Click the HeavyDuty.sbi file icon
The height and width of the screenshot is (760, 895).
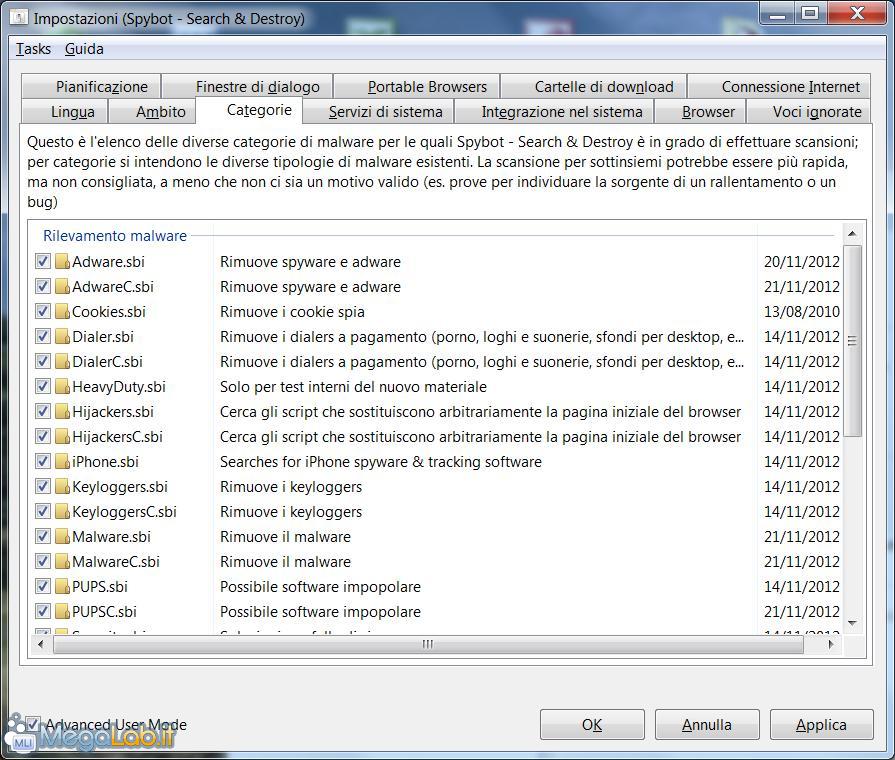pos(62,387)
